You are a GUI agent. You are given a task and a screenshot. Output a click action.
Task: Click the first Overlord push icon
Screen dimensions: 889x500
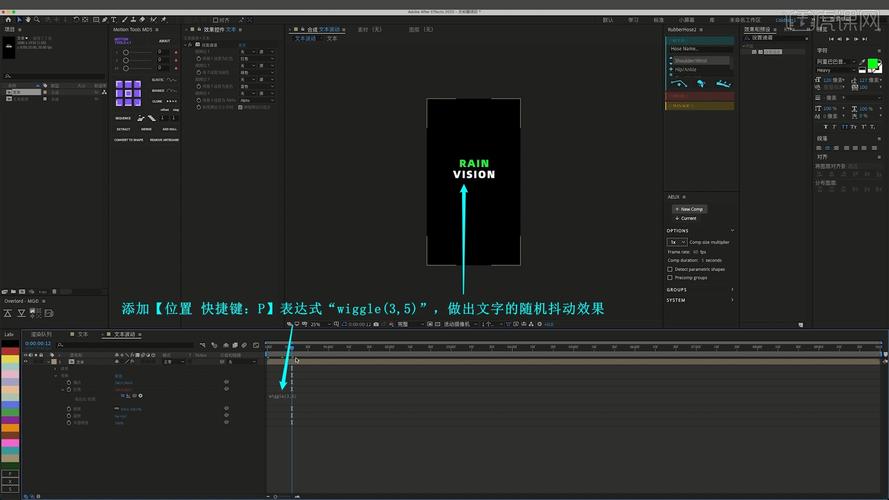8,313
